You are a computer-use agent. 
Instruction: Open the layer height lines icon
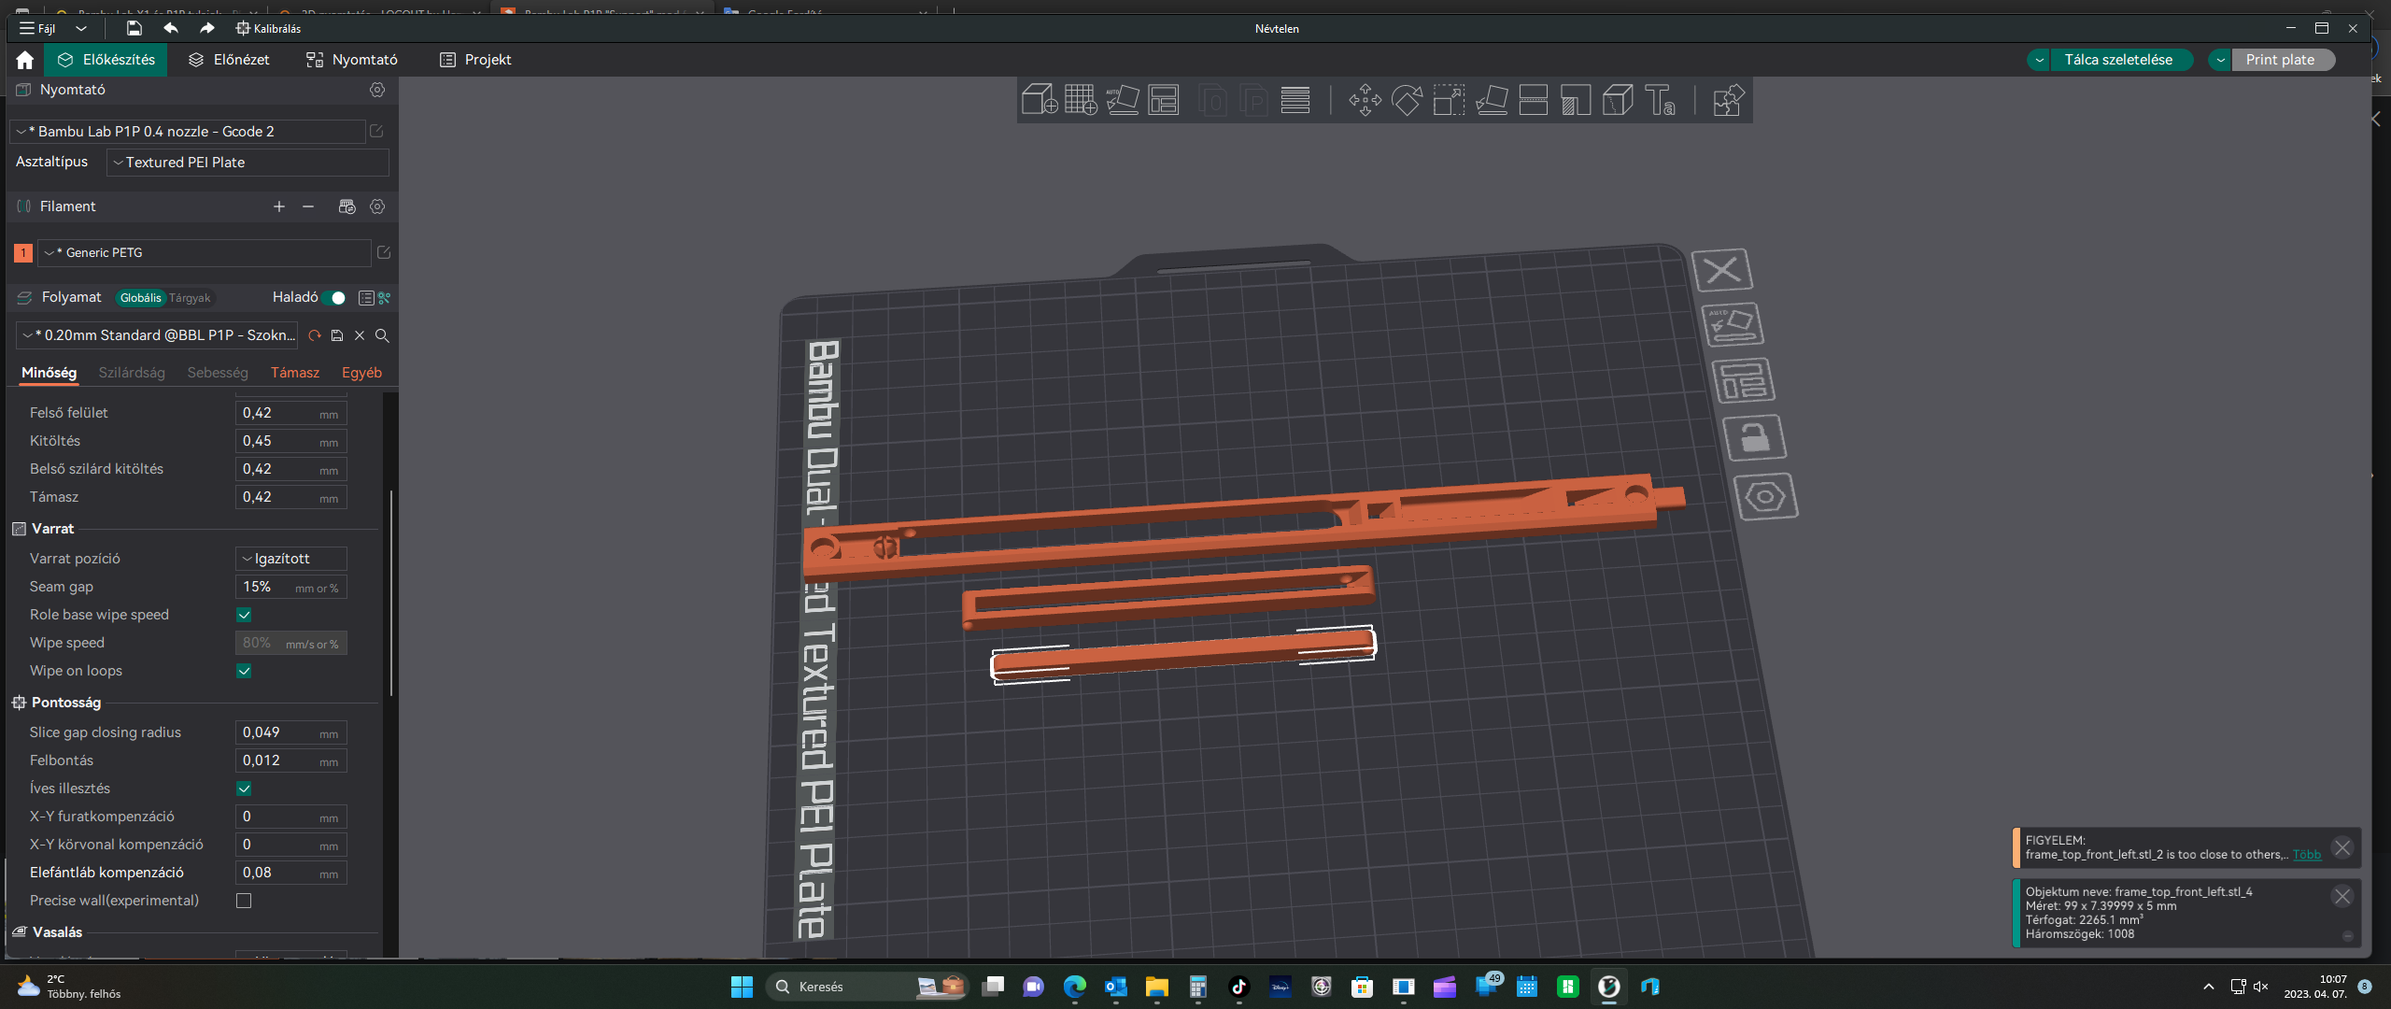click(x=1296, y=100)
